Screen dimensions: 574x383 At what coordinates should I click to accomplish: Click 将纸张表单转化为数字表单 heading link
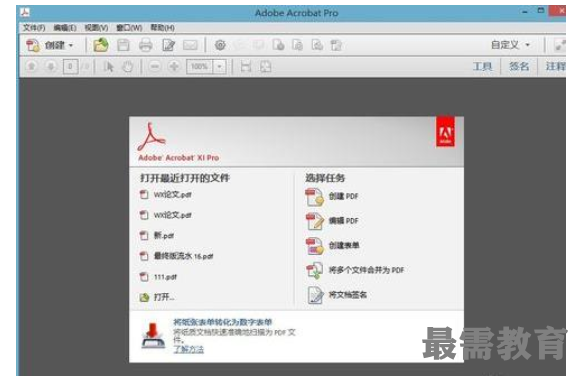(x=223, y=322)
